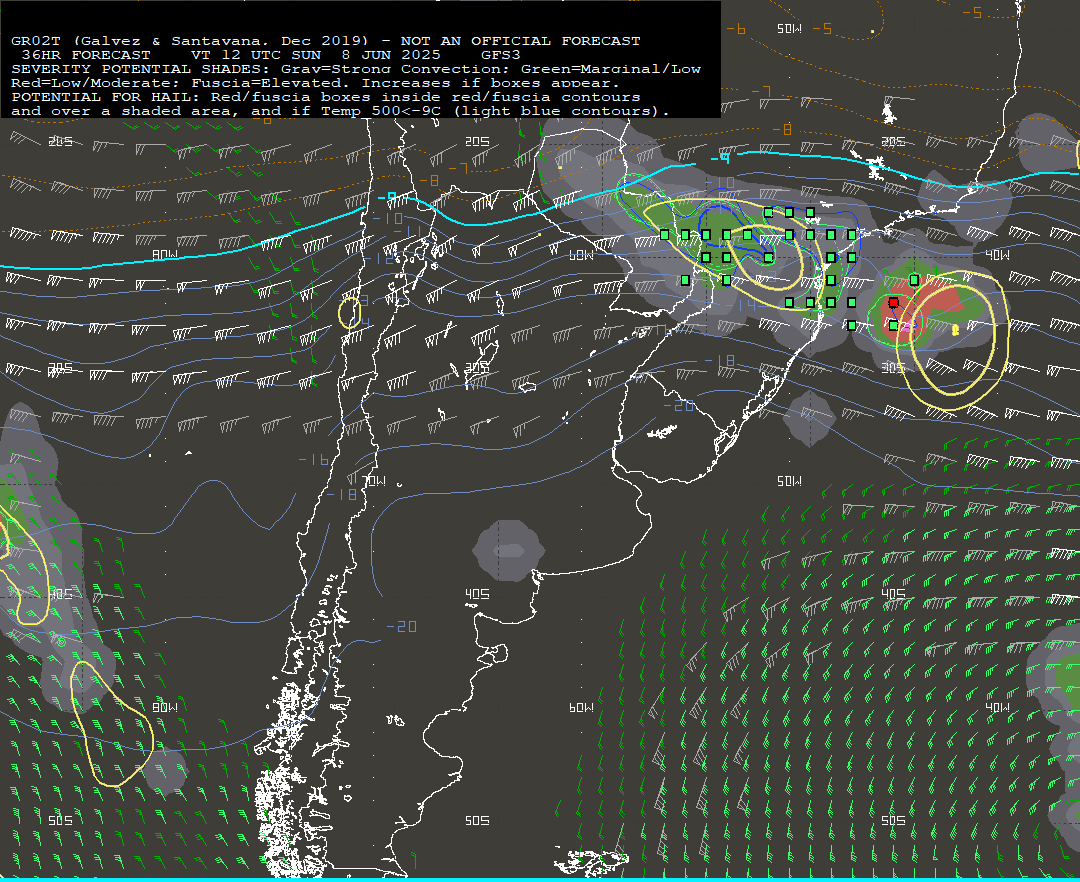The height and width of the screenshot is (882, 1080).
Task: Click the '50W' label beside orange -6
Action: coord(789,29)
